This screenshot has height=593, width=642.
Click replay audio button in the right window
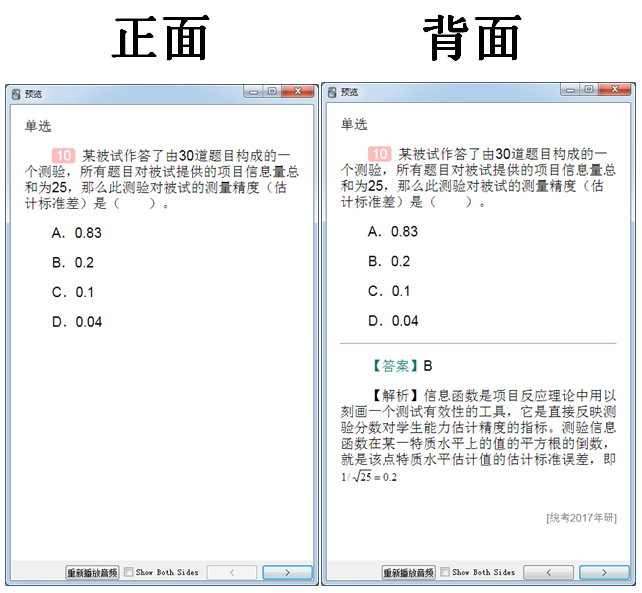[x=408, y=572]
